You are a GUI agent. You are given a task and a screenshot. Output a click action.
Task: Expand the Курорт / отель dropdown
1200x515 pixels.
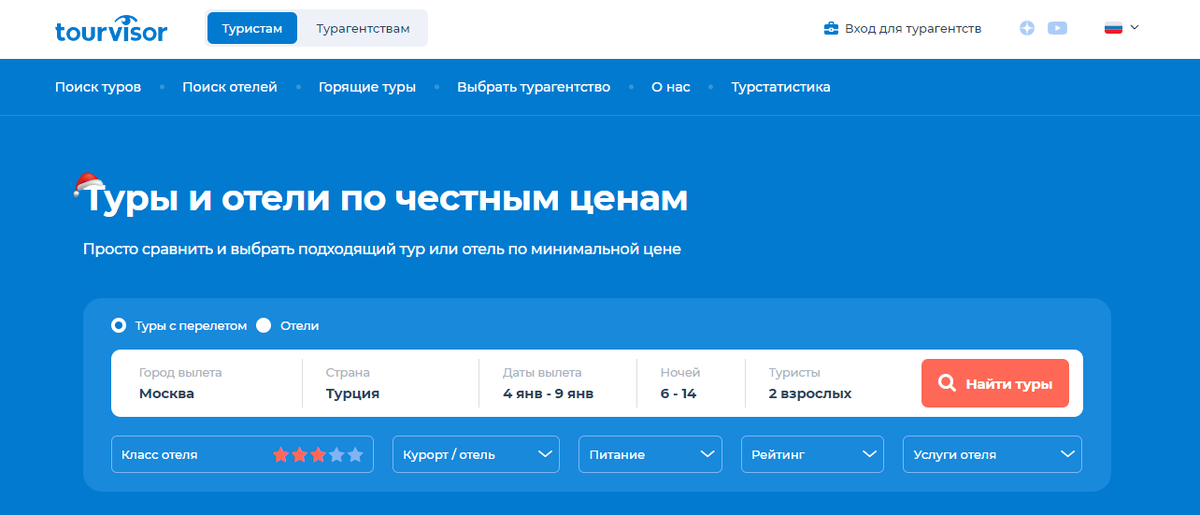[475, 454]
